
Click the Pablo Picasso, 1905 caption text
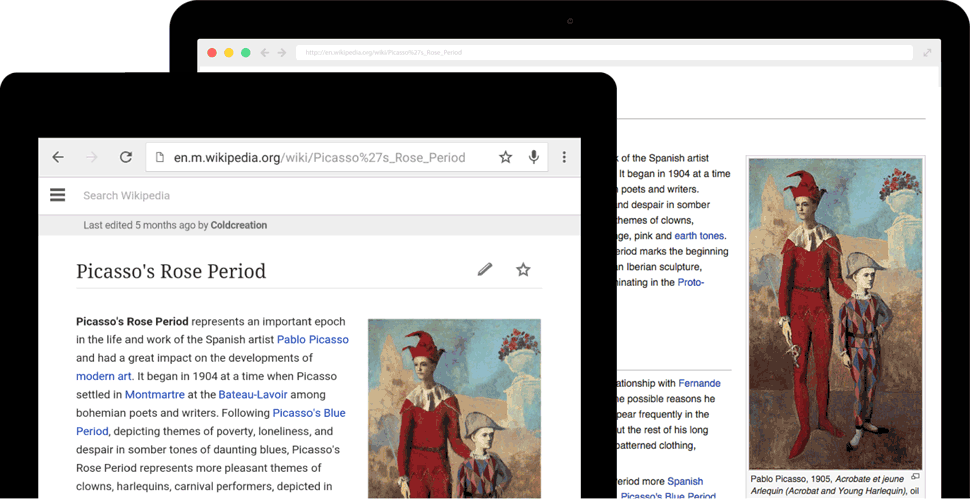[791, 478]
